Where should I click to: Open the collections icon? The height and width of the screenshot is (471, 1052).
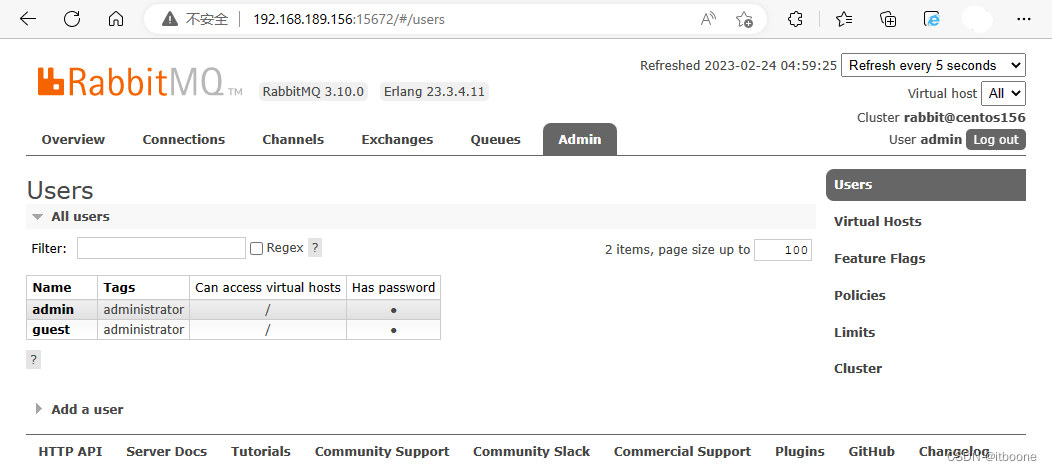coord(888,19)
